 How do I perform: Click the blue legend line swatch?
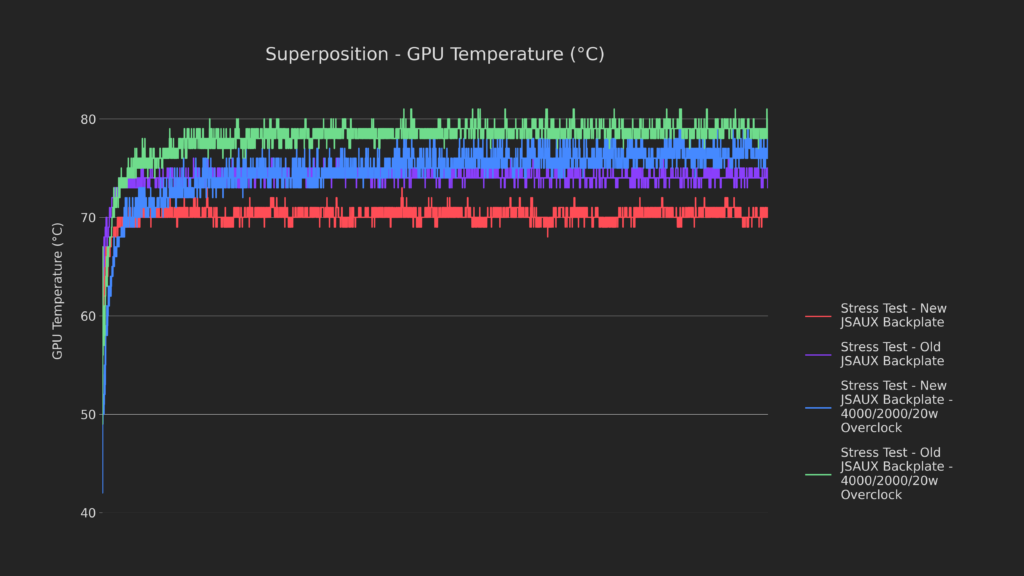[818, 407]
